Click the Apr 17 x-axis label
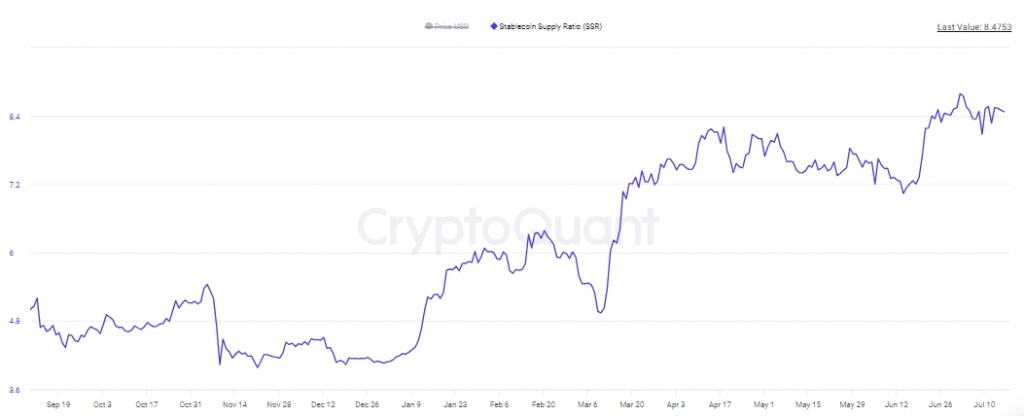 720,406
